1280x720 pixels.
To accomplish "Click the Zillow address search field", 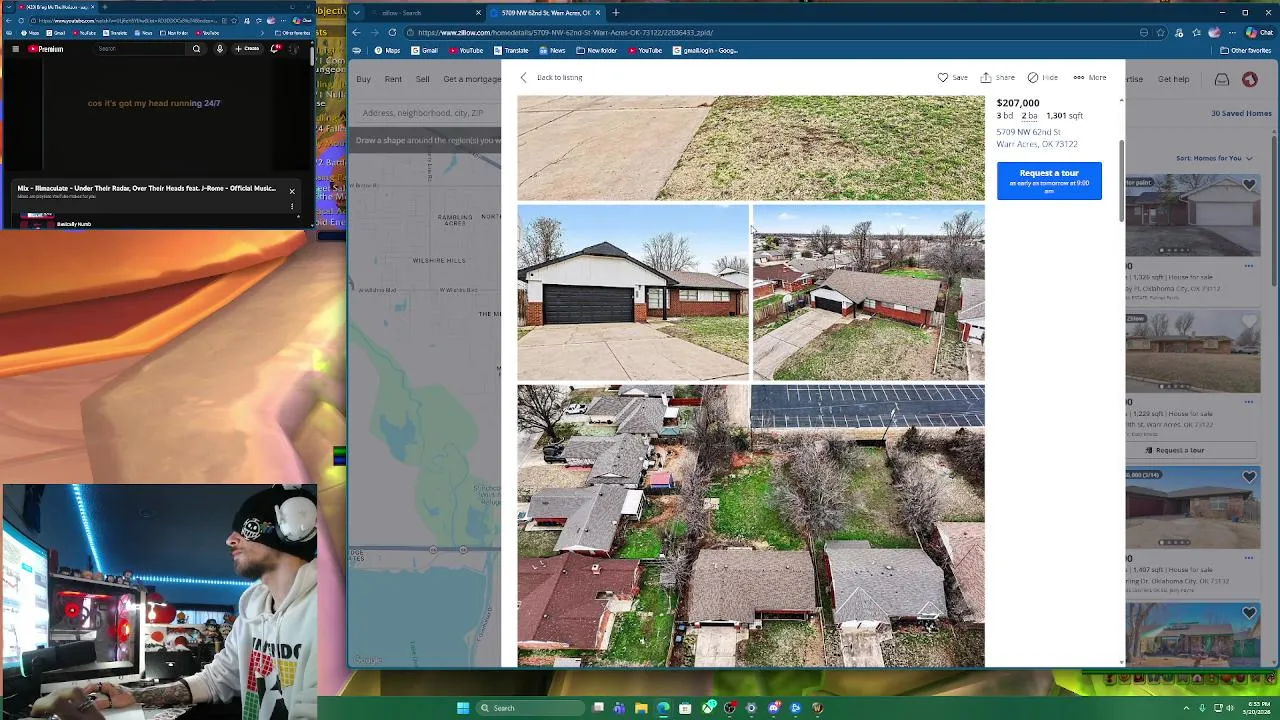I will point(426,113).
